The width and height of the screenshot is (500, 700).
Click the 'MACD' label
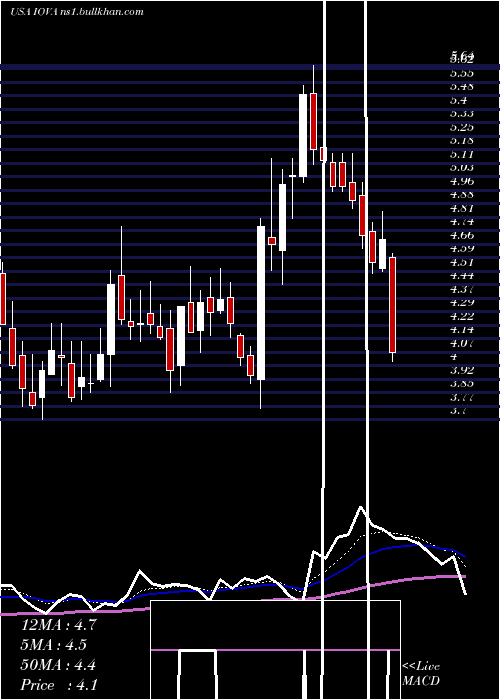[420, 681]
